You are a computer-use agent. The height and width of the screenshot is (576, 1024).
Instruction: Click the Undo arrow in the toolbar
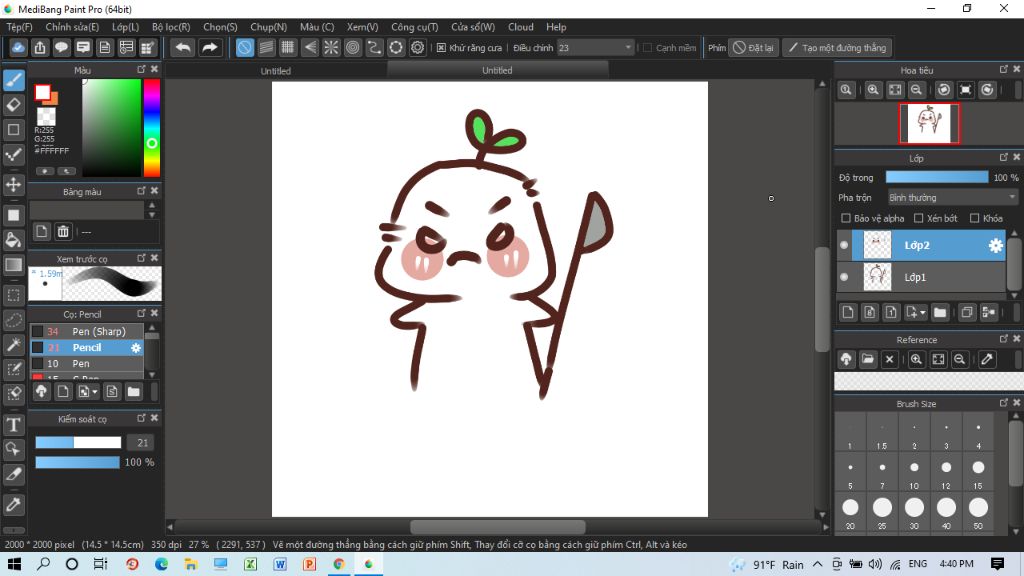point(183,48)
